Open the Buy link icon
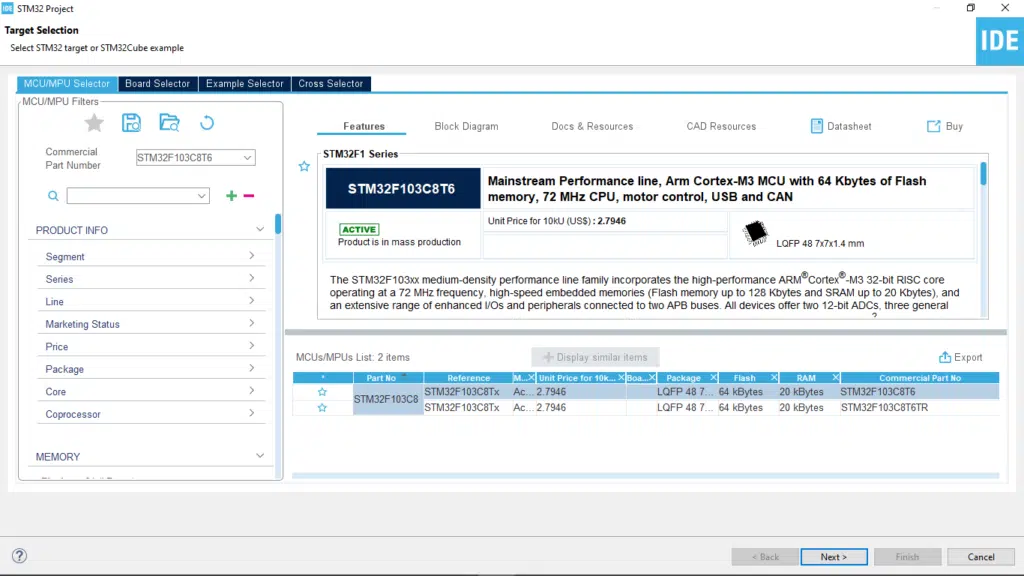1024x576 pixels. click(934, 126)
